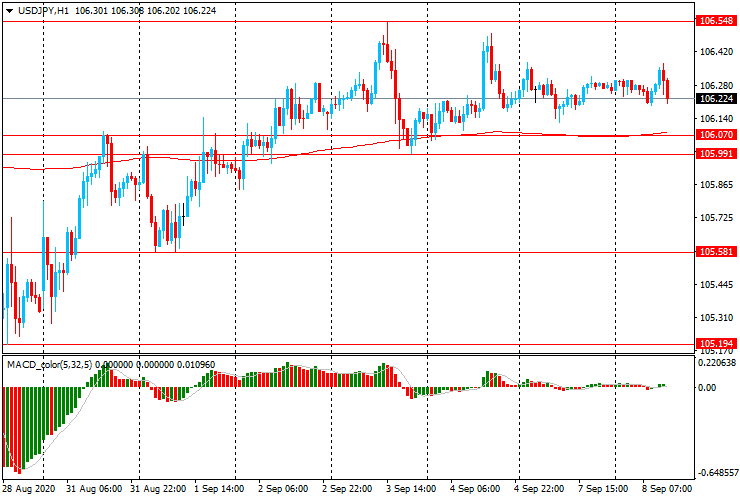Click the 3 Sep 14:00 time label

pyautogui.click(x=411, y=488)
